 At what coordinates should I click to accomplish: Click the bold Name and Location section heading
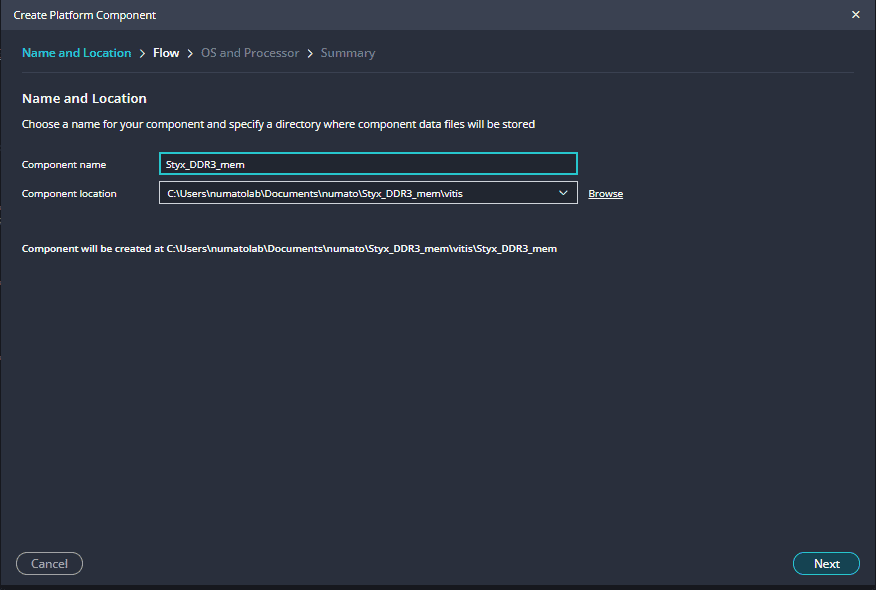(x=84, y=99)
